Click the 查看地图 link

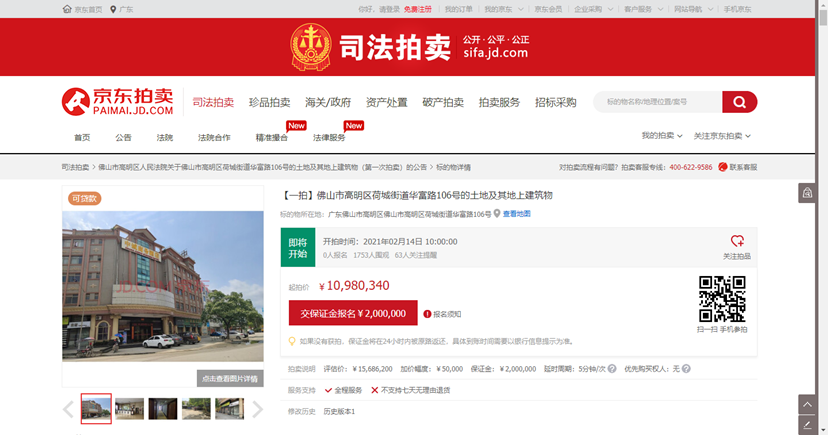point(516,214)
